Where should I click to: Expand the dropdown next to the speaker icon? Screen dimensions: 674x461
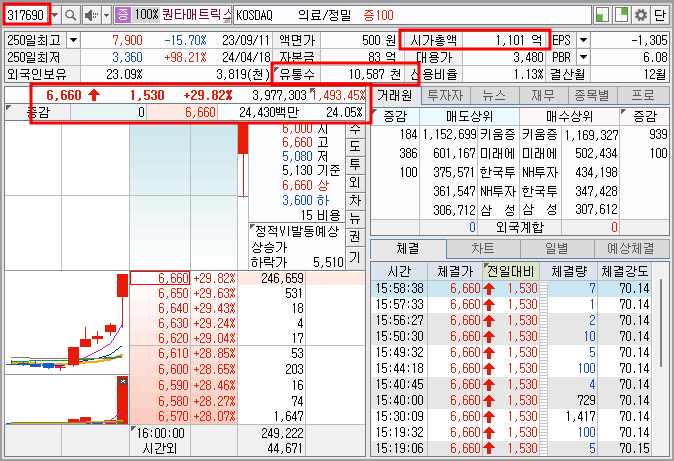107,15
